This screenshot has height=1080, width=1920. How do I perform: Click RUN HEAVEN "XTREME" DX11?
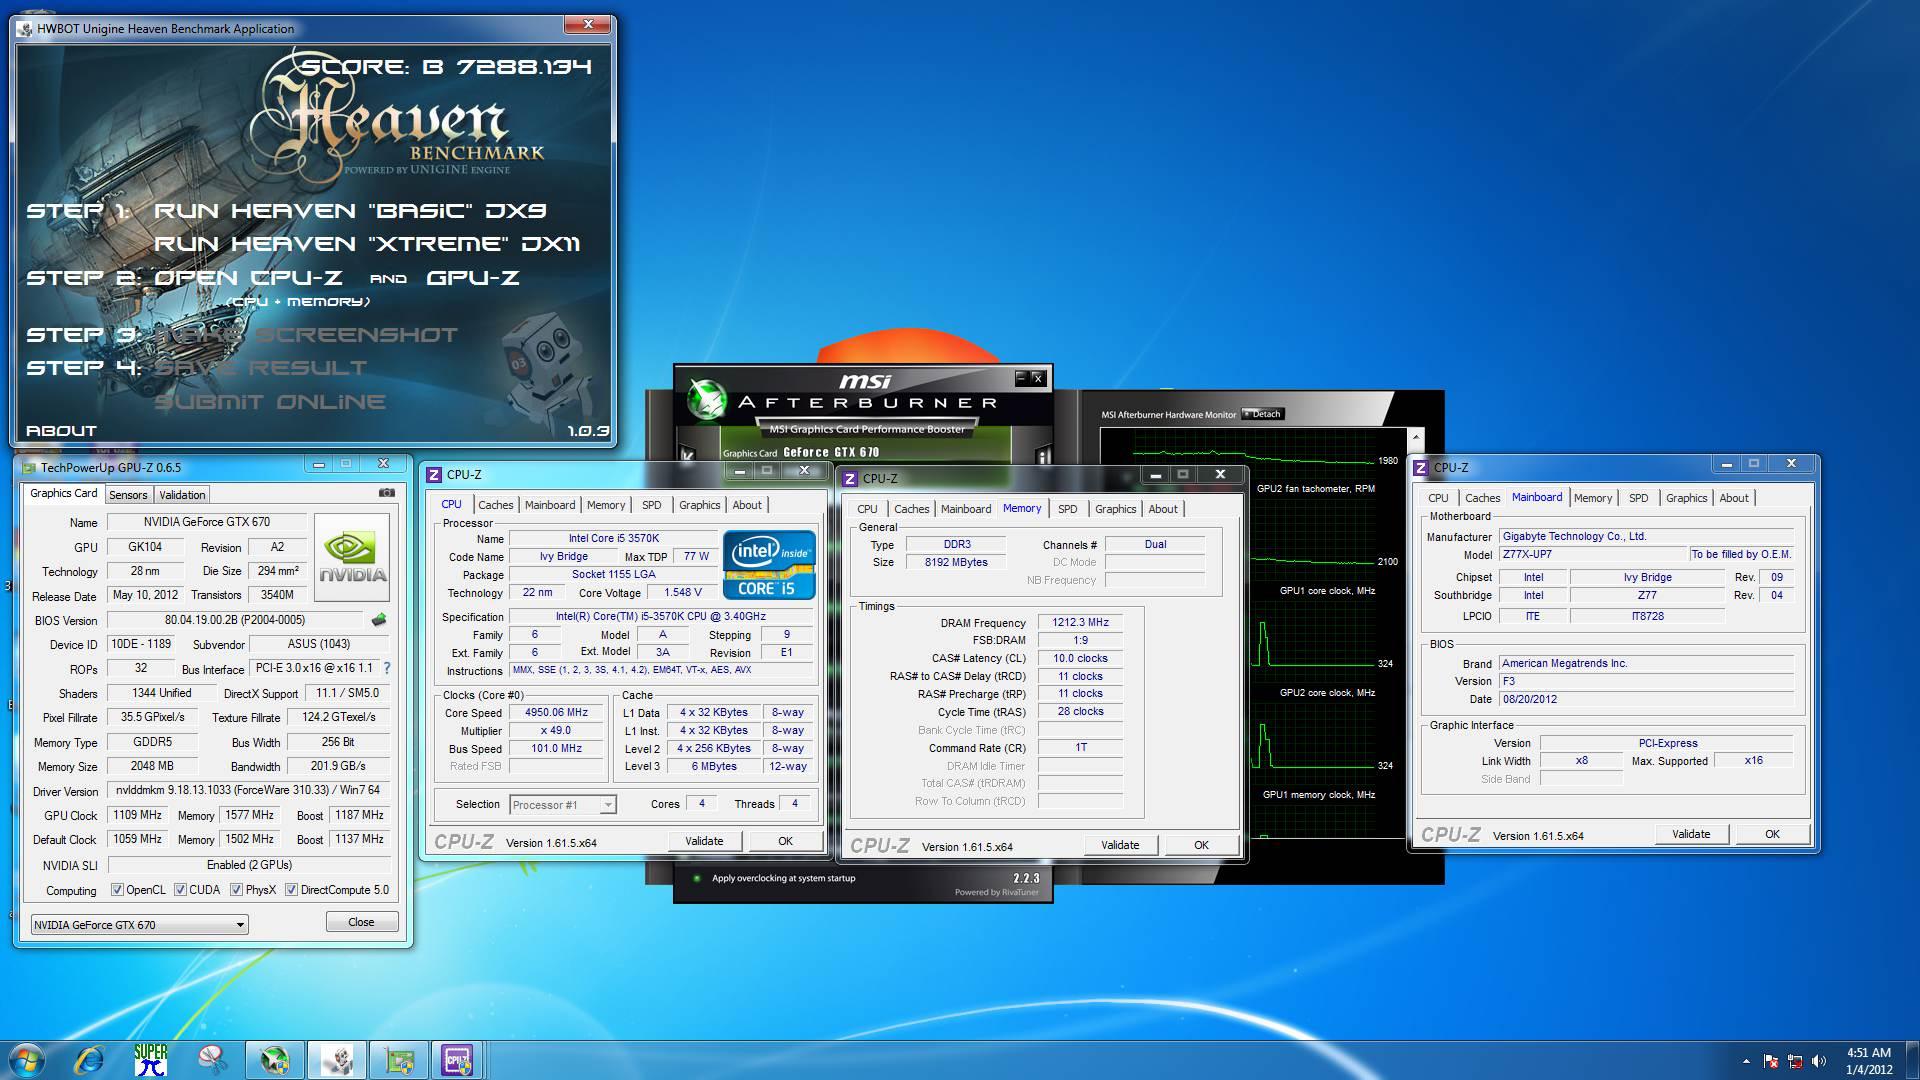point(366,244)
